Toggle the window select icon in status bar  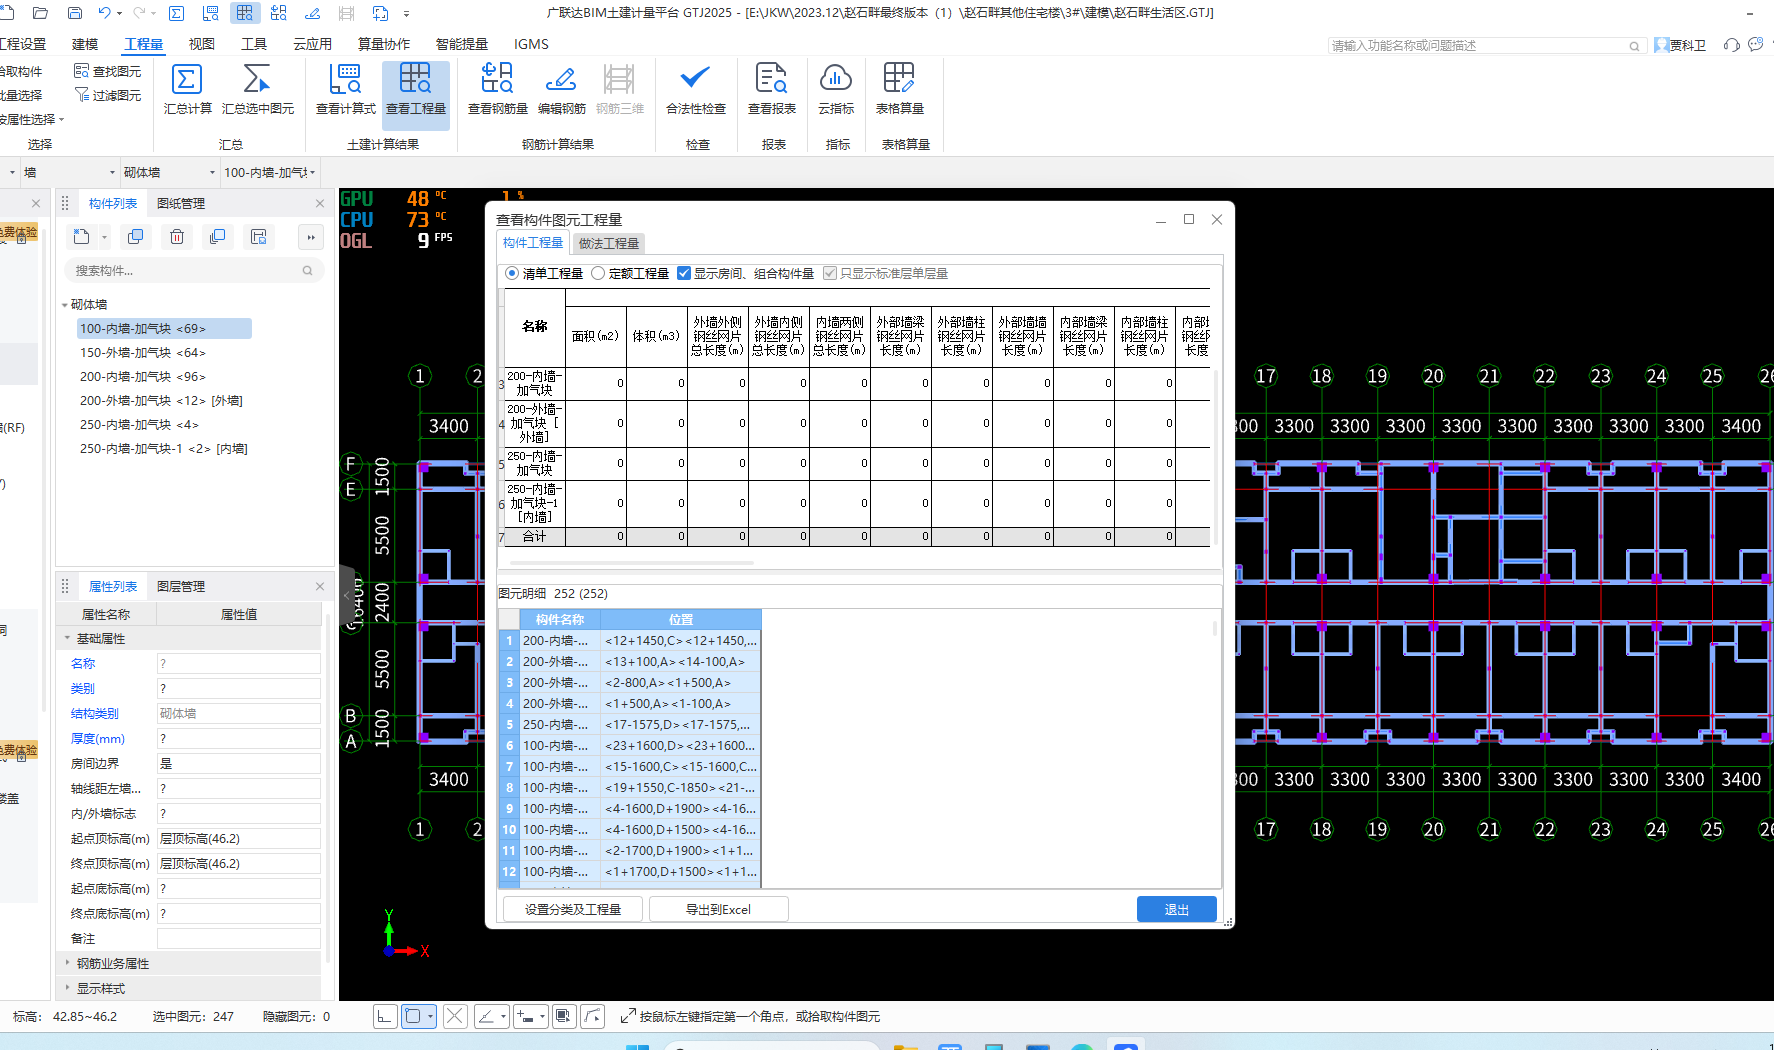(564, 1016)
